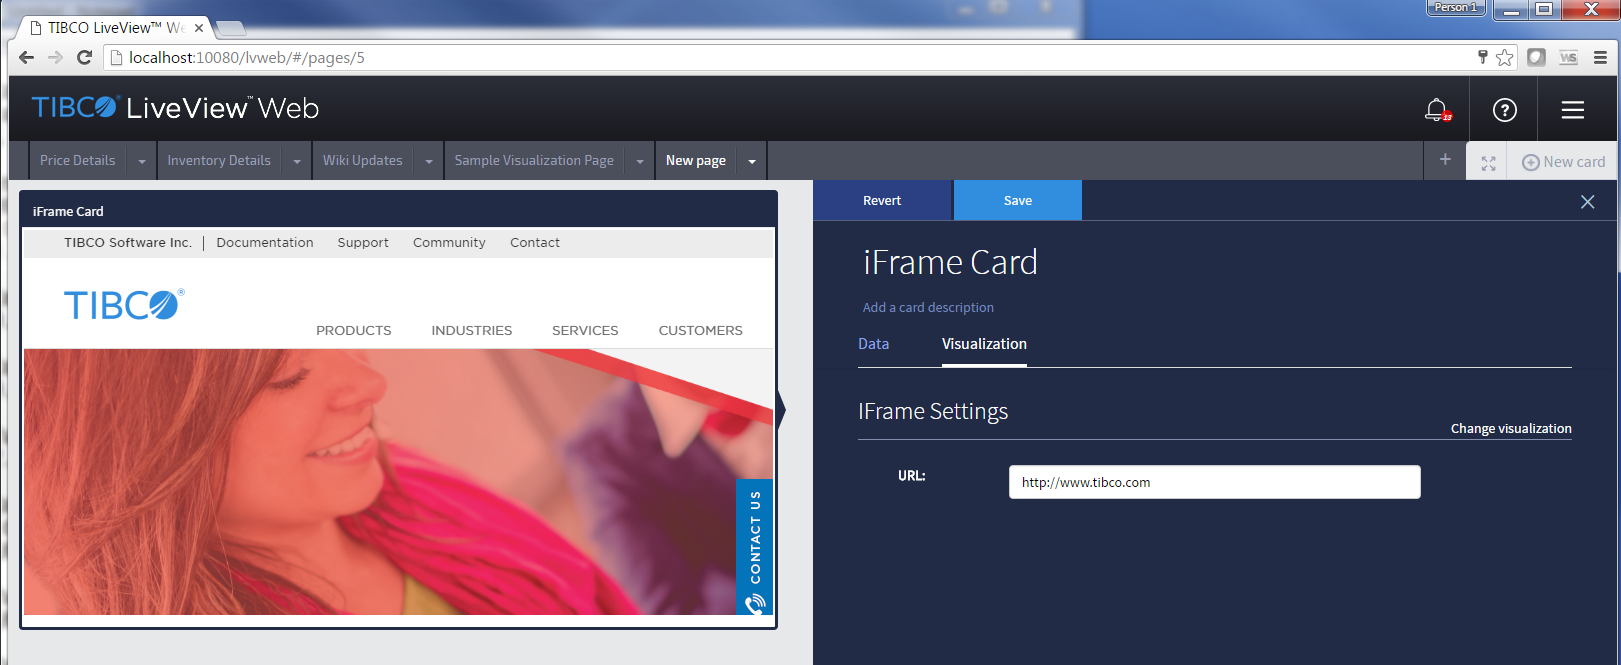This screenshot has width=1621, height=665.
Task: Click the Revert button
Action: tap(882, 201)
